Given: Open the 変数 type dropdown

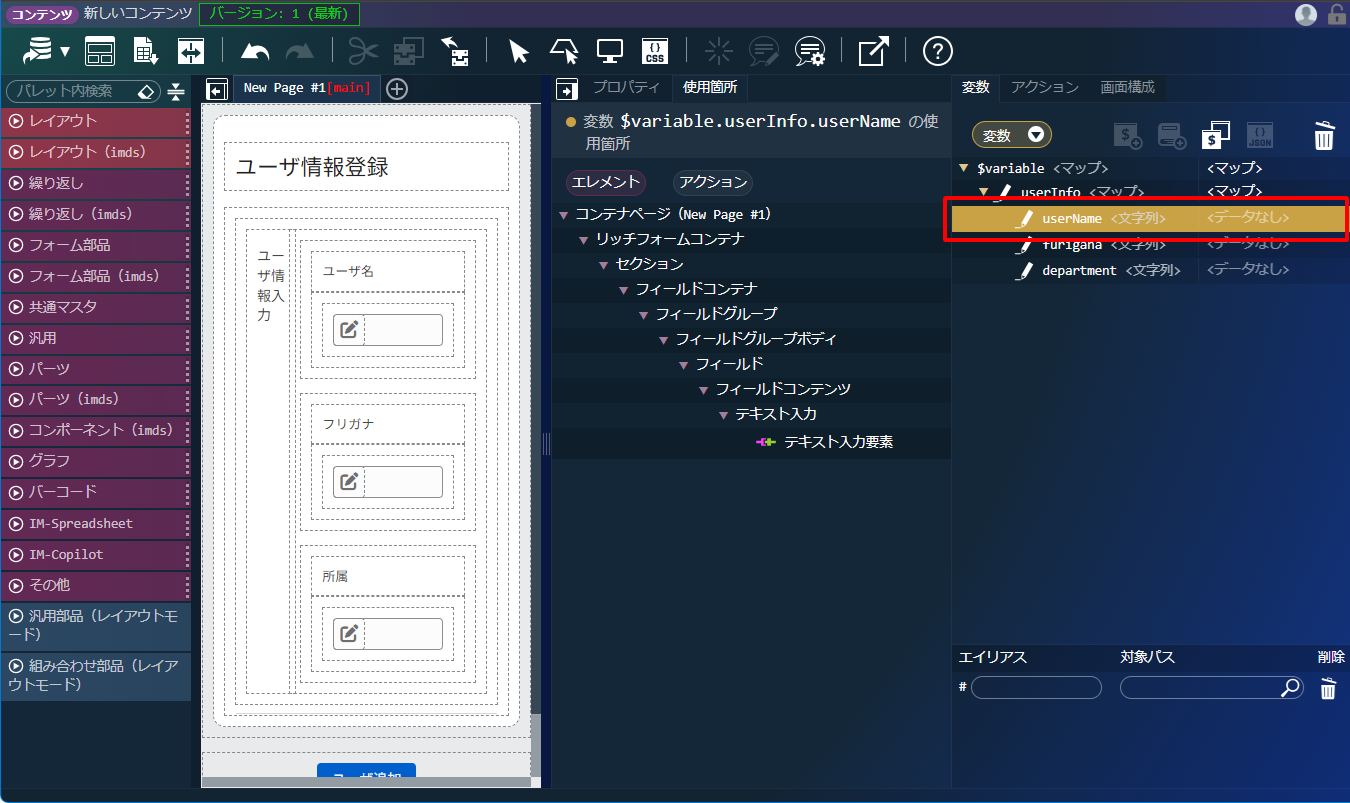Looking at the screenshot, I should (x=1011, y=135).
